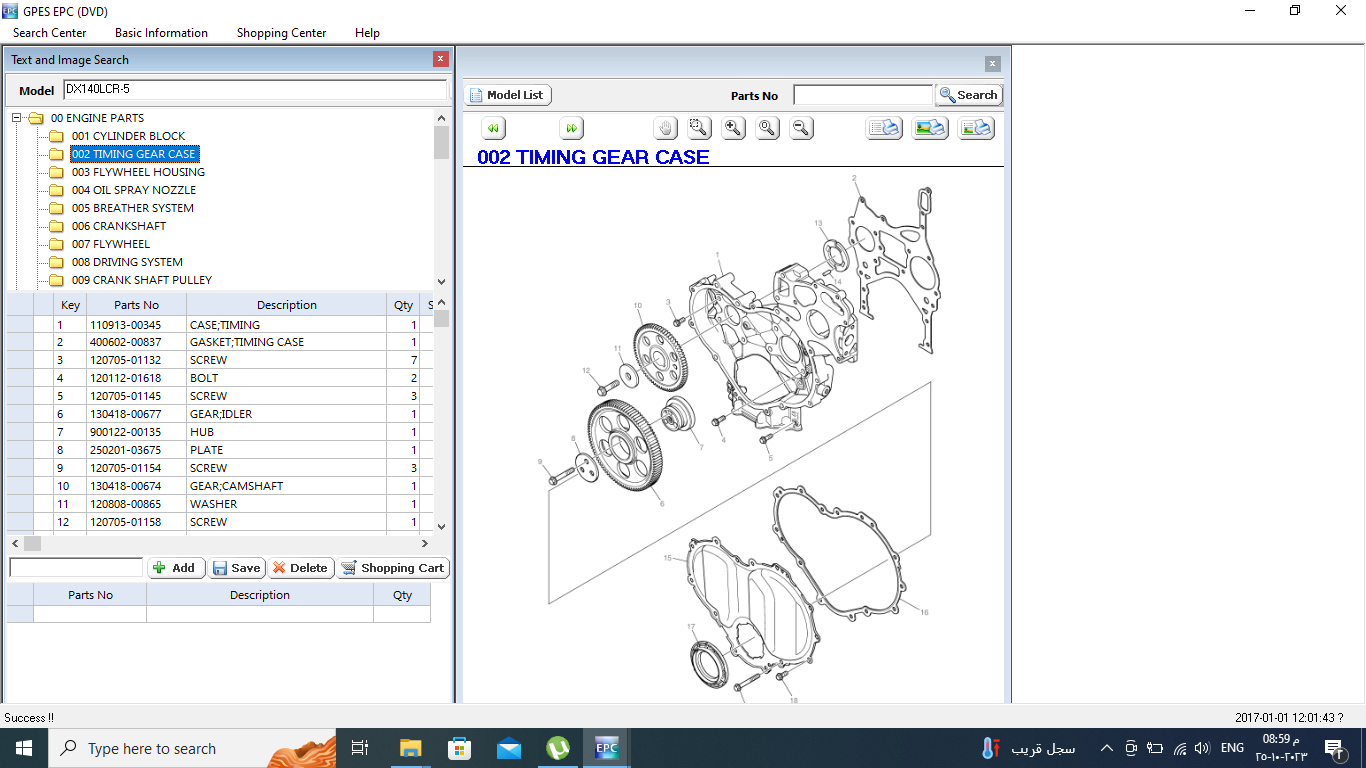Click the parts table horizontal scroll right arrow
This screenshot has width=1366, height=768.
pyautogui.click(x=425, y=543)
